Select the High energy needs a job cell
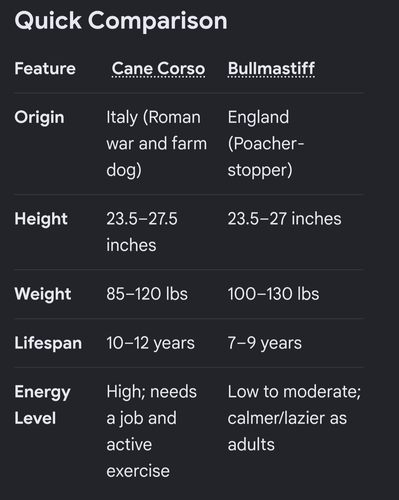399x500 pixels. click(x=151, y=431)
